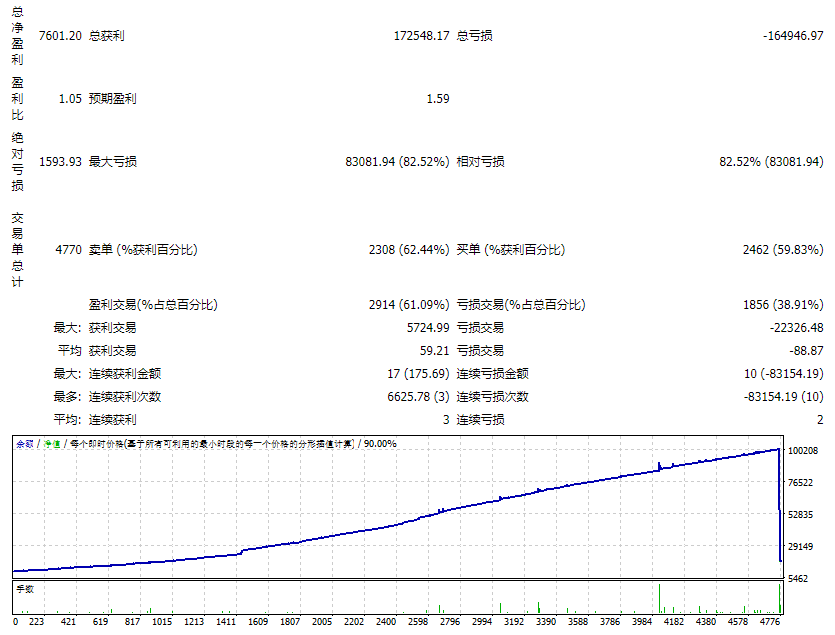835x635 pixels.
Task: Click the 手数 lots panel label
Action: click(x=25, y=589)
